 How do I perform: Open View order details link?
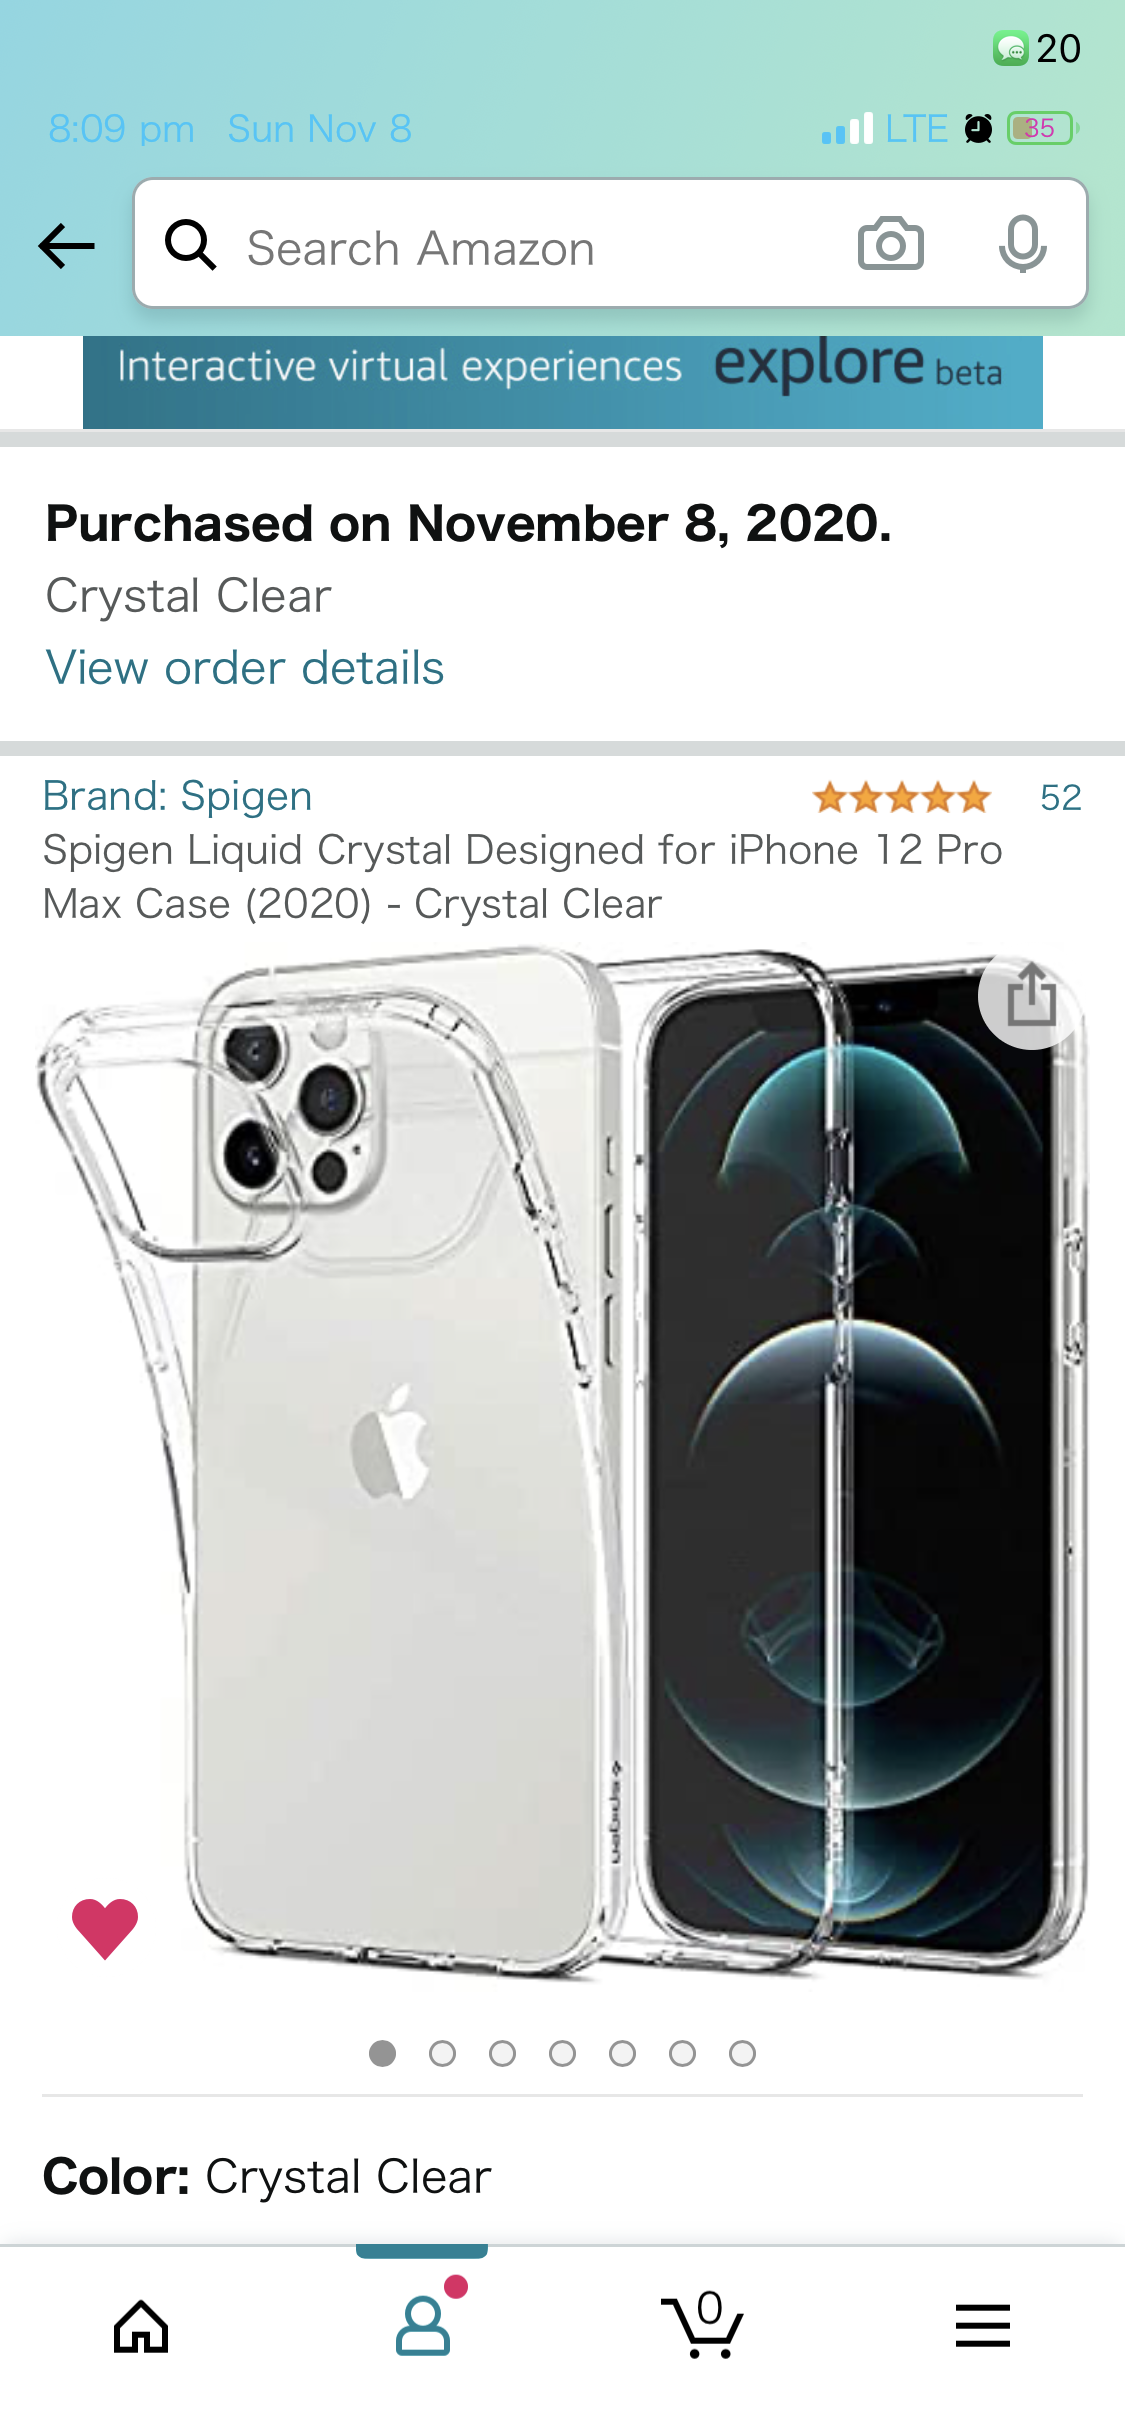(245, 668)
